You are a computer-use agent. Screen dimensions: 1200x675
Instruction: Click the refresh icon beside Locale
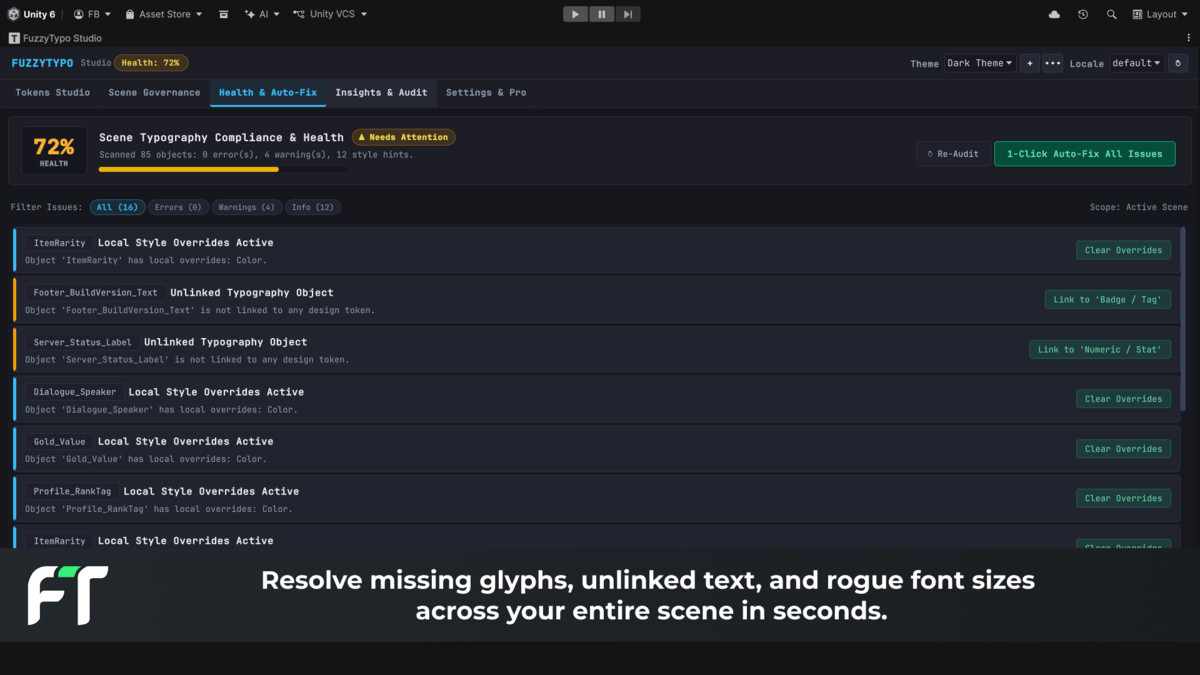tap(1178, 63)
